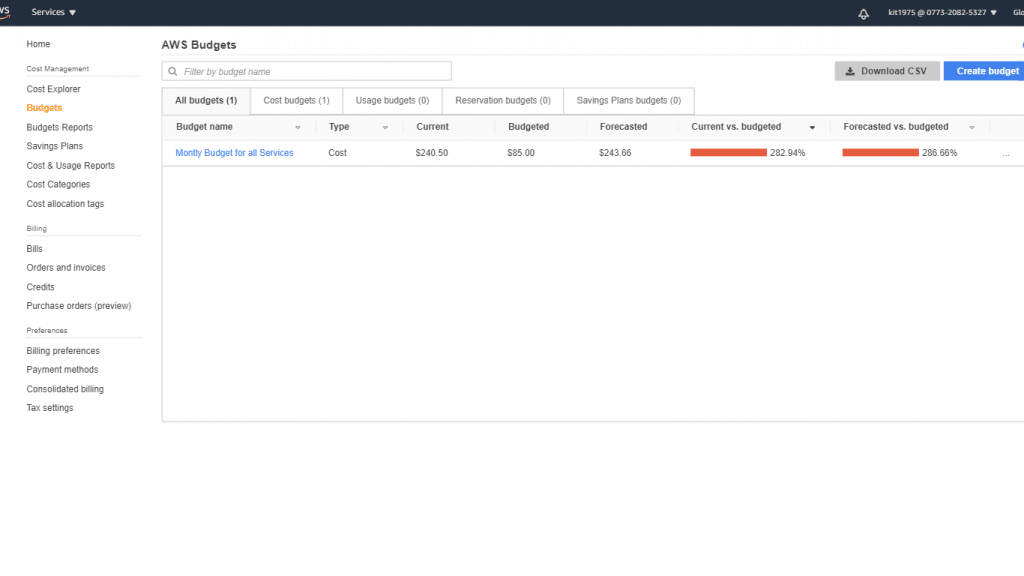Open Payment methods

(62, 370)
